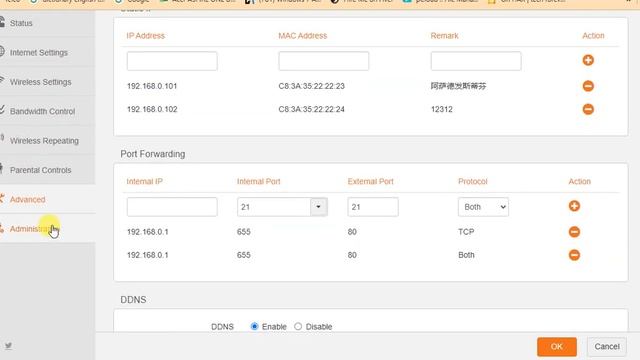Select the DDNS Disable radio button
Viewport: 640px width, 360px height.
pos(298,327)
